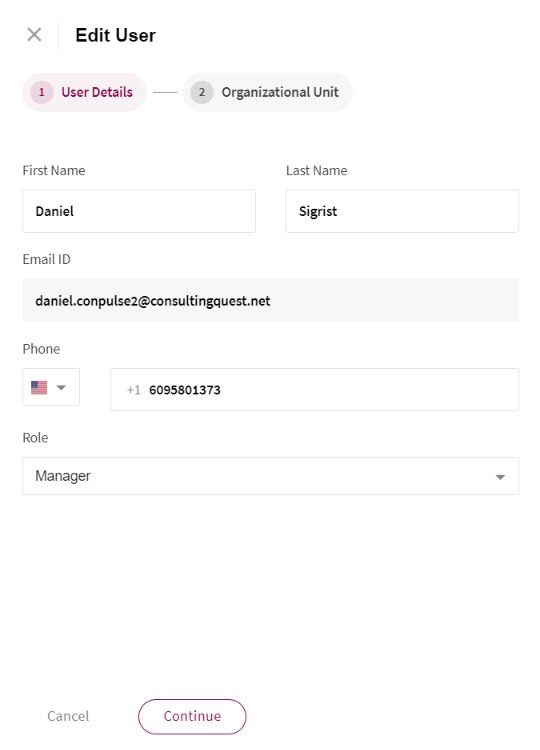
Task: Go to the Organizational Unit step
Action: pyautogui.click(x=267, y=92)
